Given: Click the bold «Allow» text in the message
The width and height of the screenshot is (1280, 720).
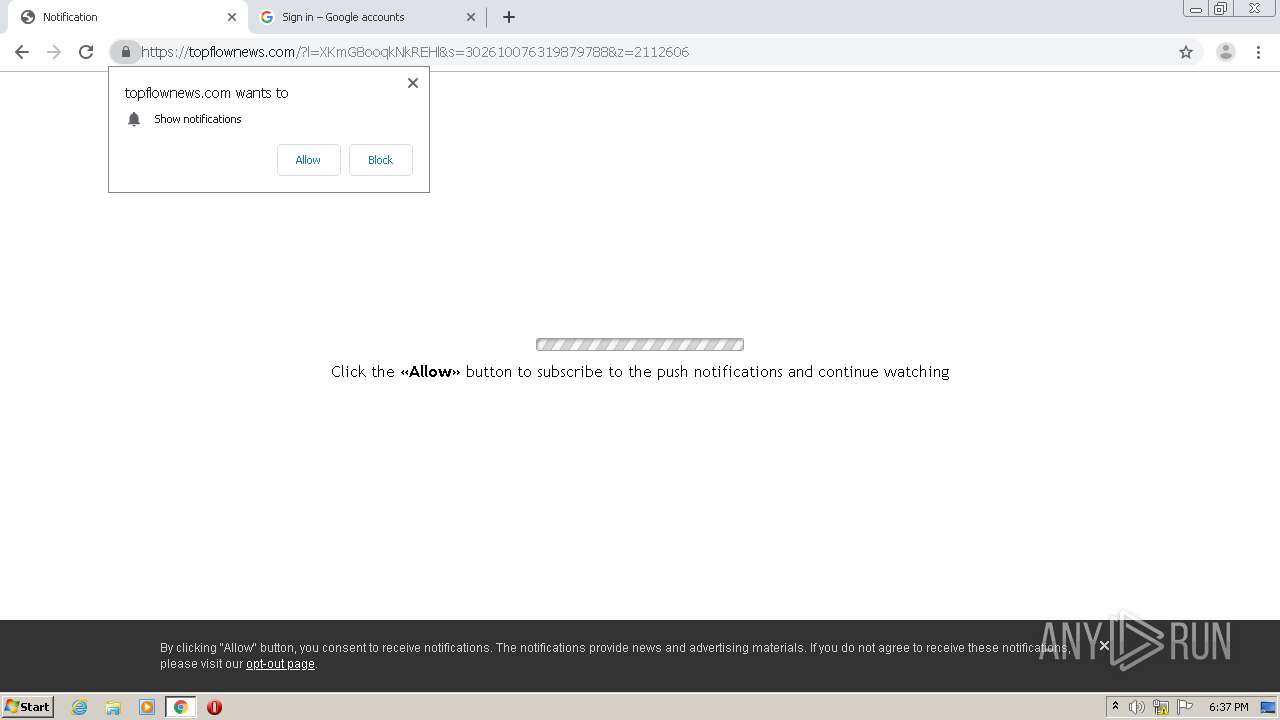Looking at the screenshot, I should click(x=430, y=371).
